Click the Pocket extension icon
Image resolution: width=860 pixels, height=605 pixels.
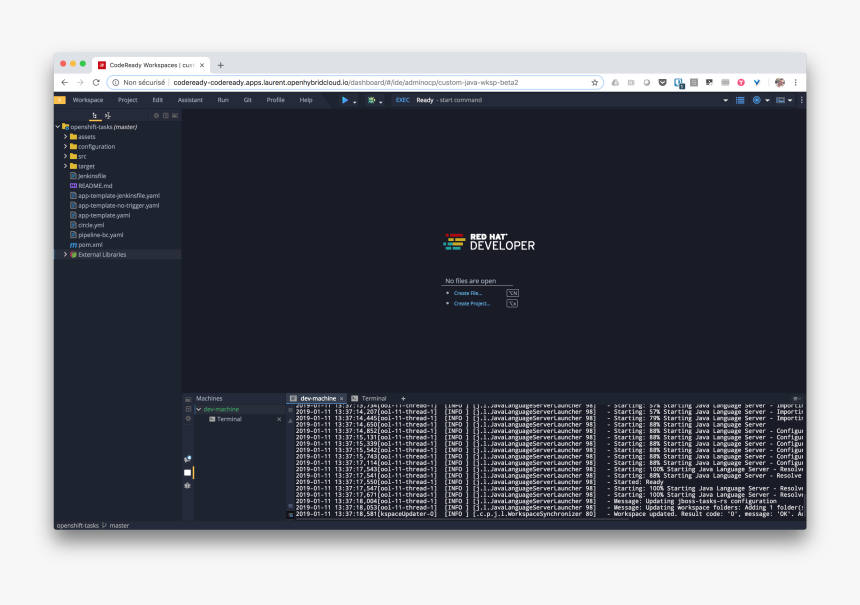pyautogui.click(x=663, y=82)
